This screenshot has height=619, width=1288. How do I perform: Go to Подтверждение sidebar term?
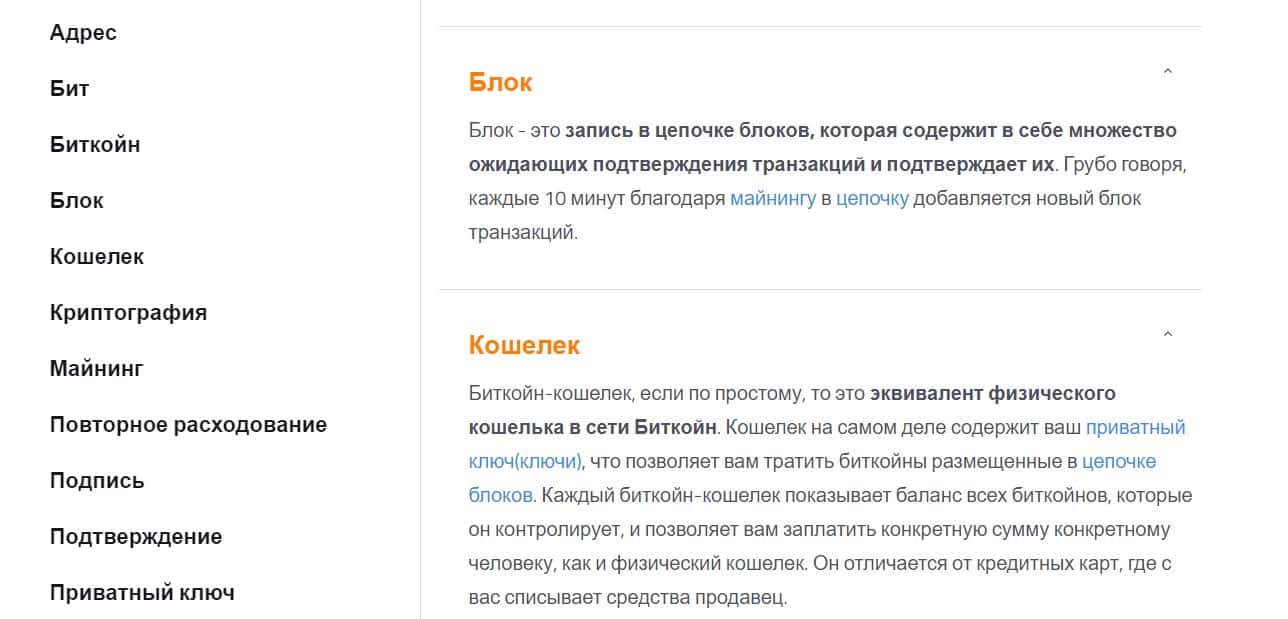(x=136, y=537)
